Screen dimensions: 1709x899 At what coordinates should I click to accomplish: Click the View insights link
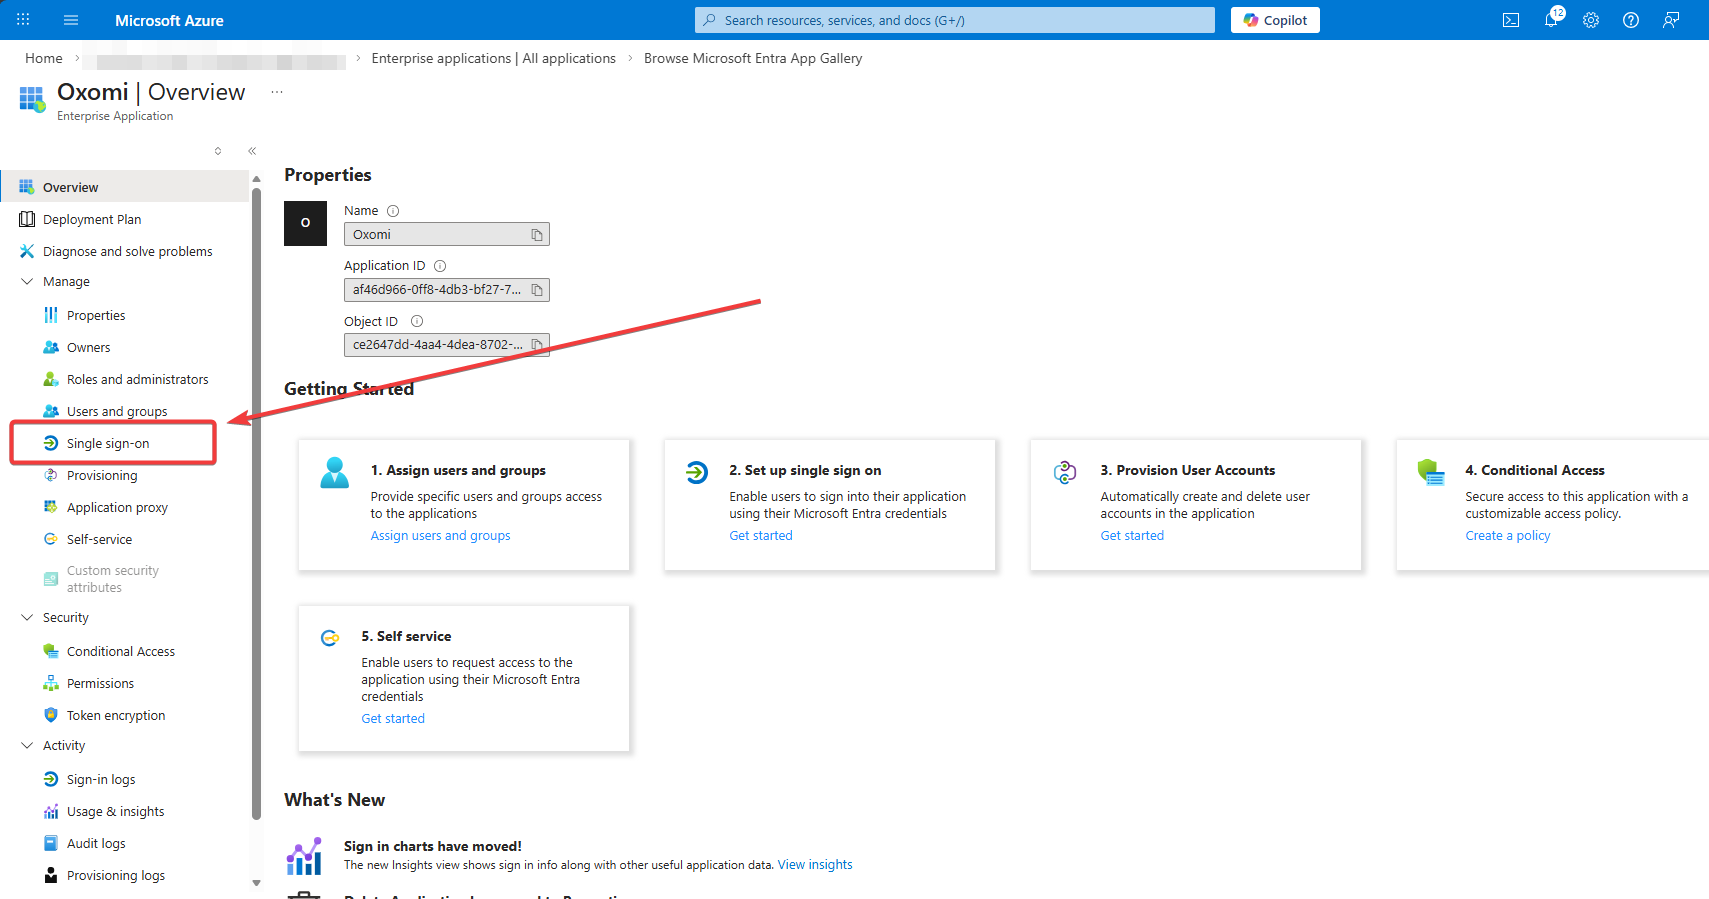(815, 865)
